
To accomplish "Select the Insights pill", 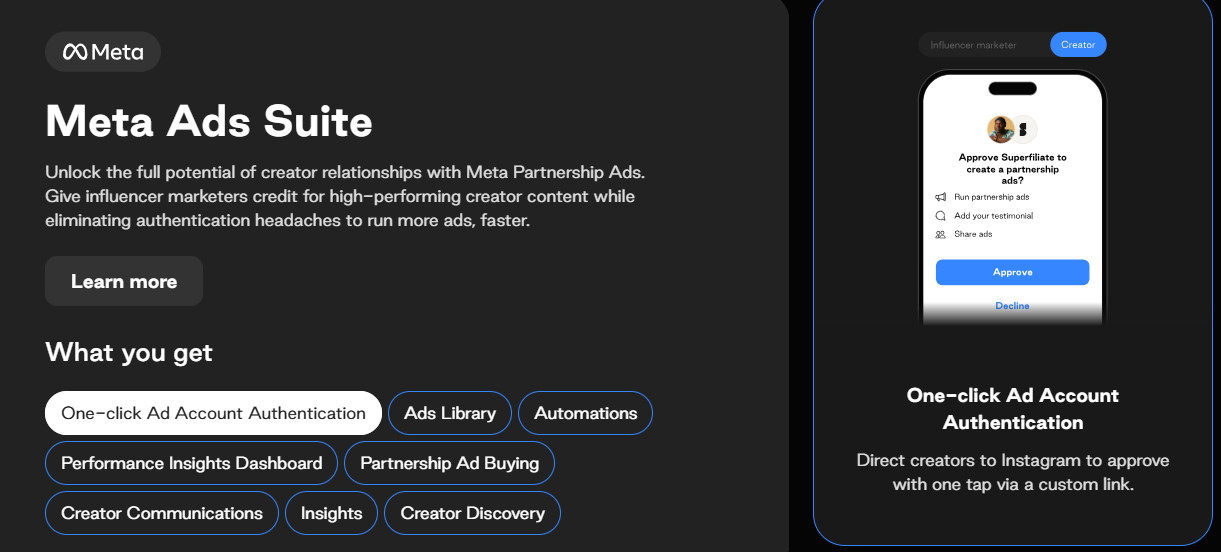I will click(x=331, y=513).
